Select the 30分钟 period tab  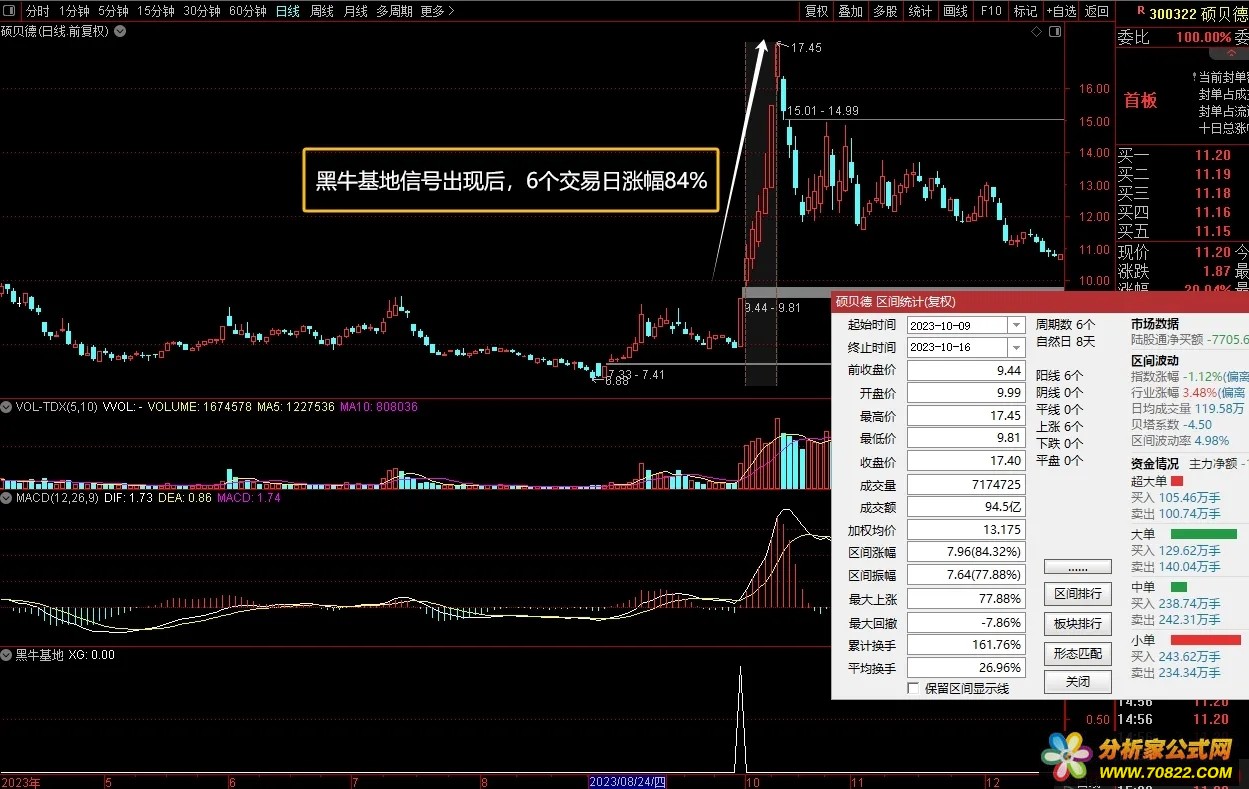[202, 11]
